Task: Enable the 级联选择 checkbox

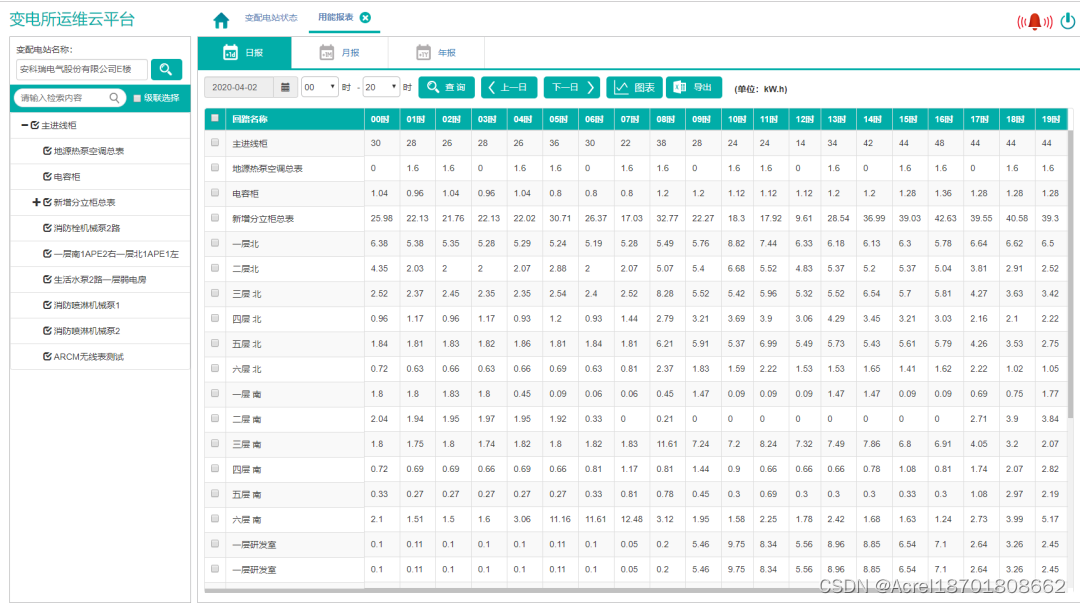Action: coord(137,98)
